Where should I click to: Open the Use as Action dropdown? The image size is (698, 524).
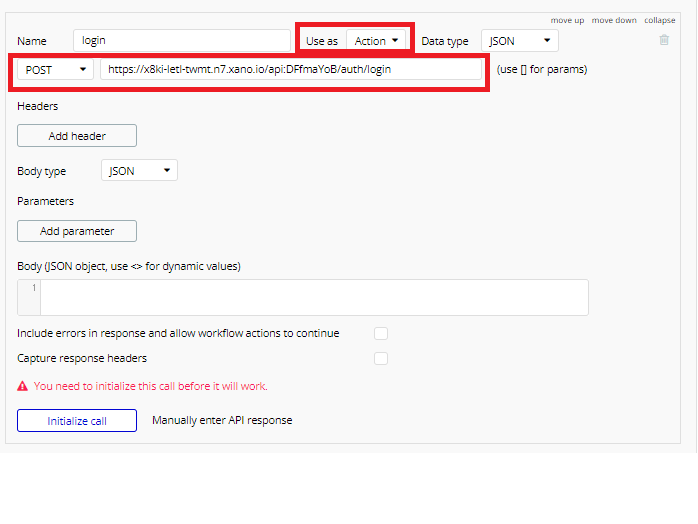point(376,41)
